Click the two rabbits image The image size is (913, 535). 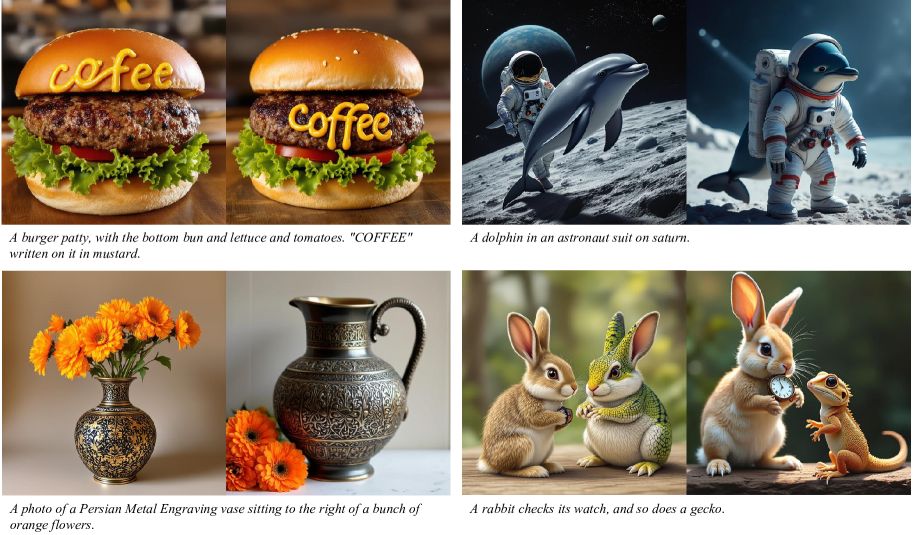point(574,382)
